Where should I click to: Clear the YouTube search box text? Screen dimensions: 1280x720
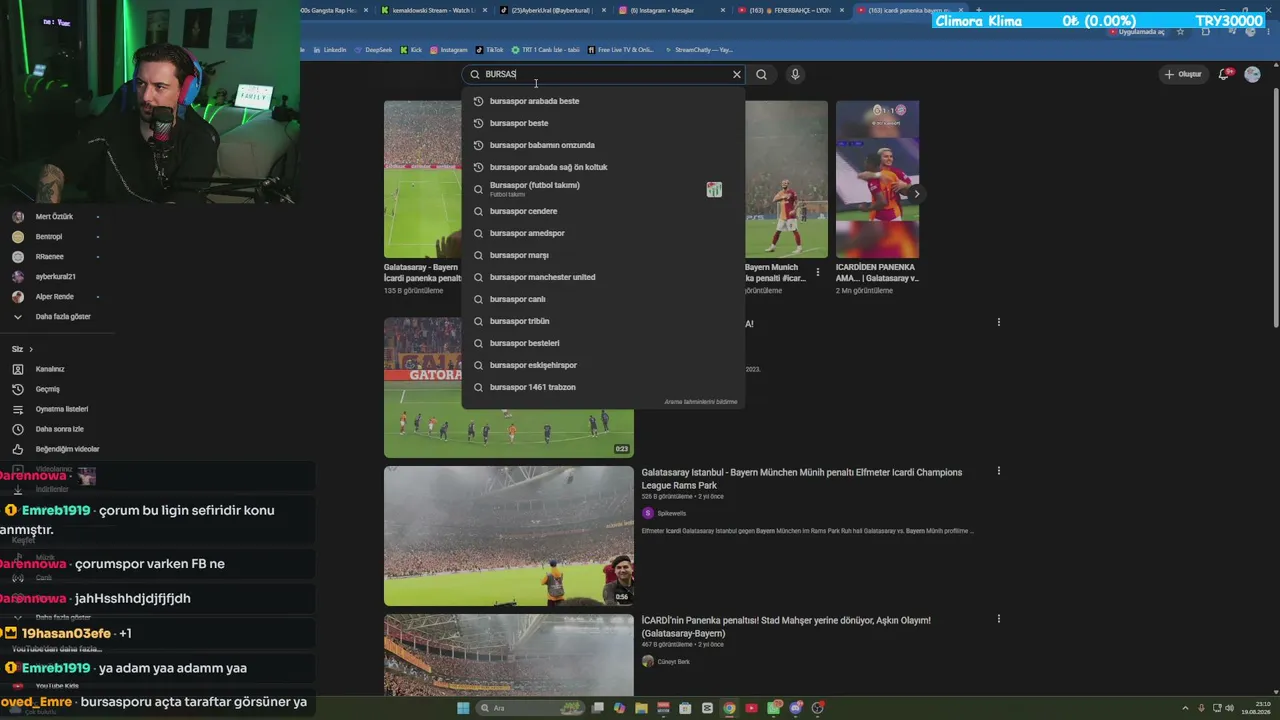click(737, 74)
